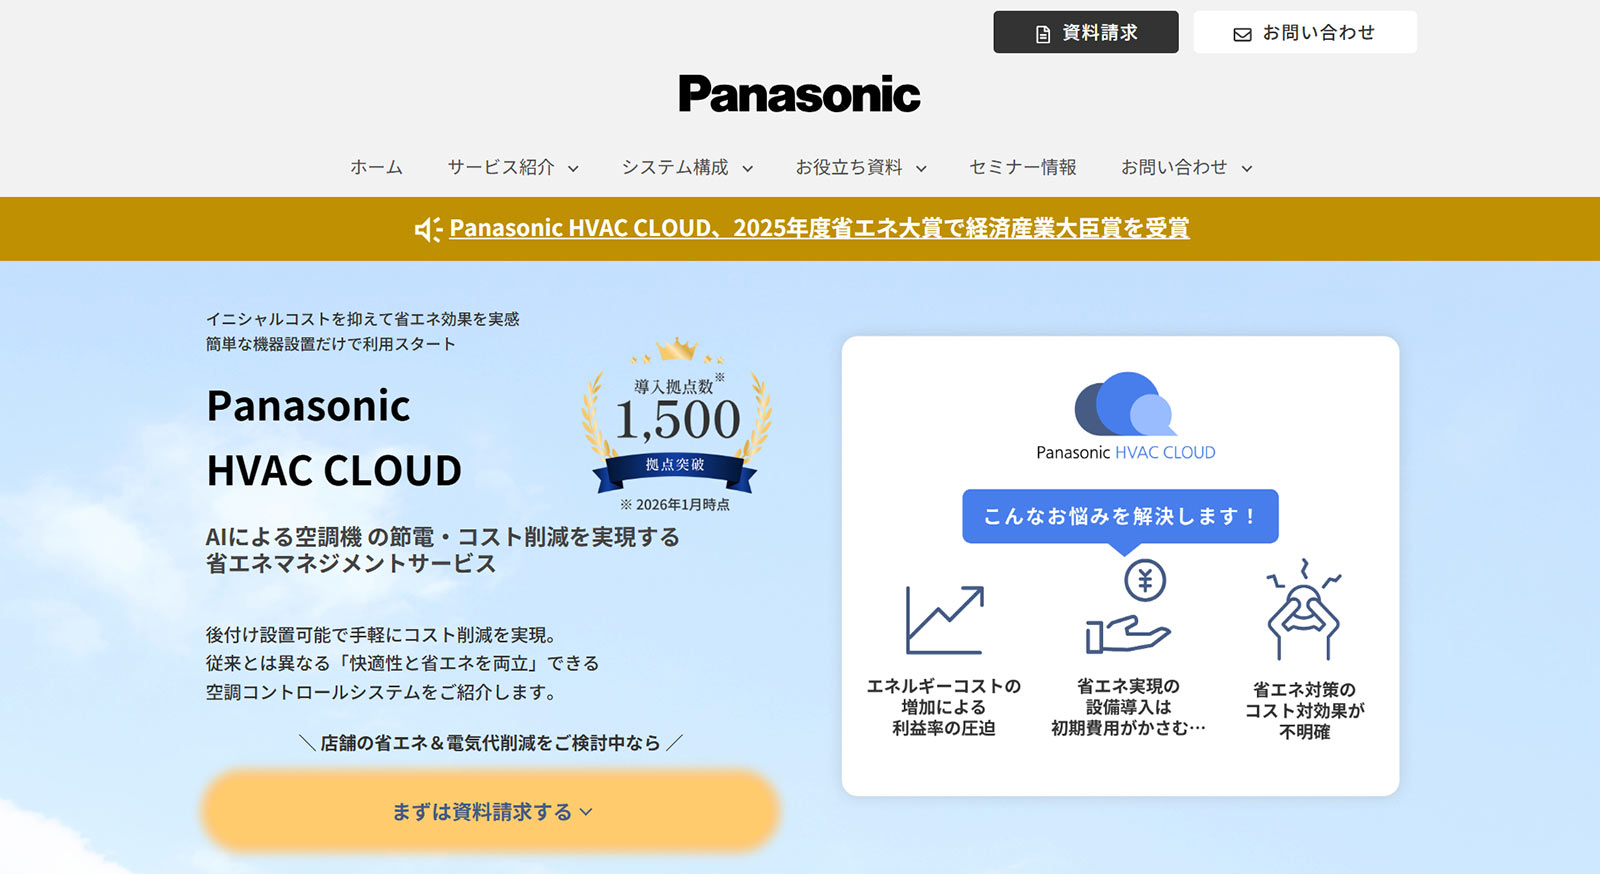This screenshot has height=874, width=1600.
Task: Click text 省エネ対策のコスト対効果が不明確
Action: 1304,710
